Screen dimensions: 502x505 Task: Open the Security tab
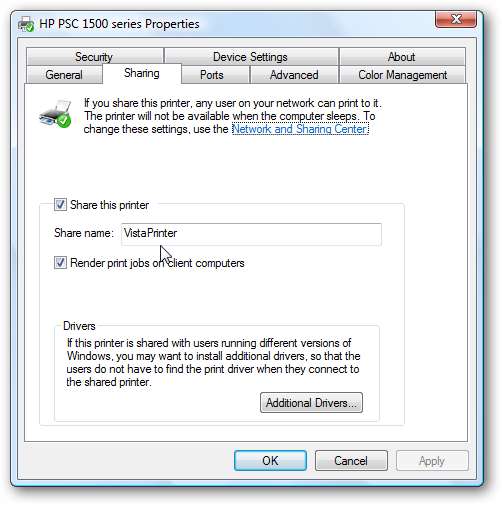(x=94, y=57)
